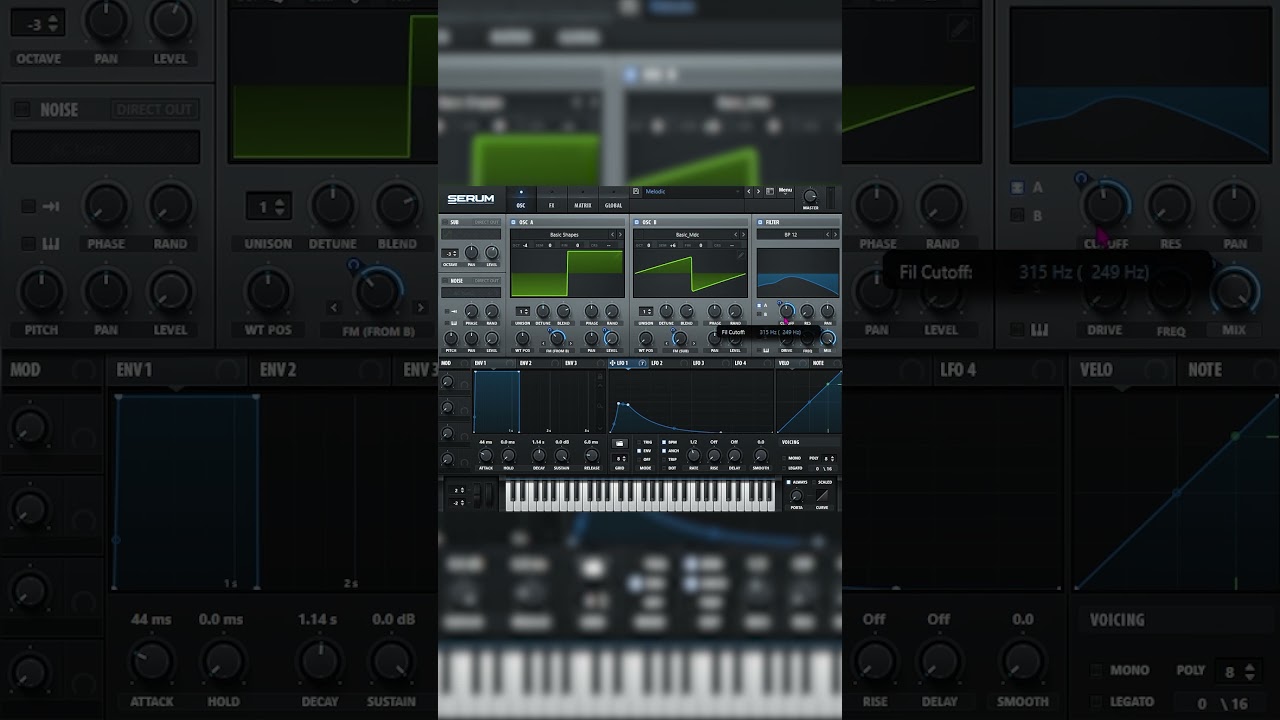Open the LFO shape folder icon
The image size is (1280, 720).
(x=620, y=443)
